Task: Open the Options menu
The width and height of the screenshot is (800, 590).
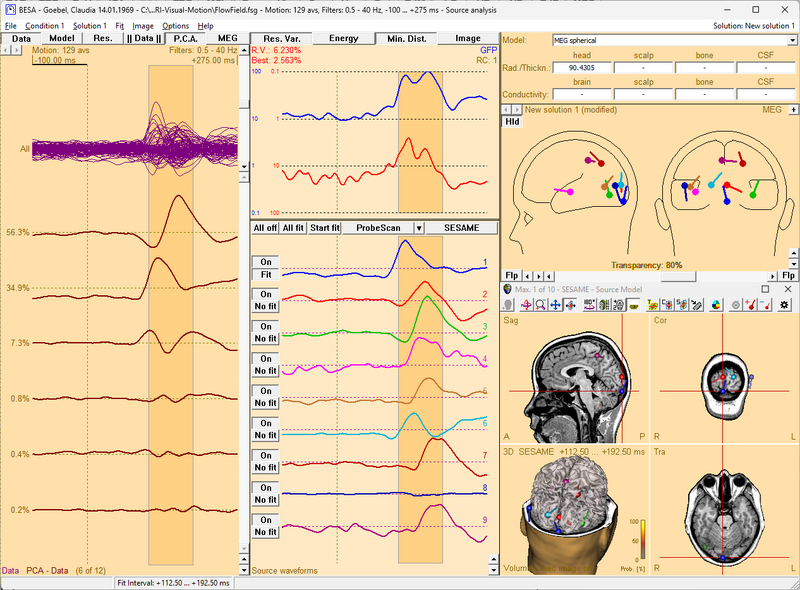Action: pyautogui.click(x=175, y=25)
